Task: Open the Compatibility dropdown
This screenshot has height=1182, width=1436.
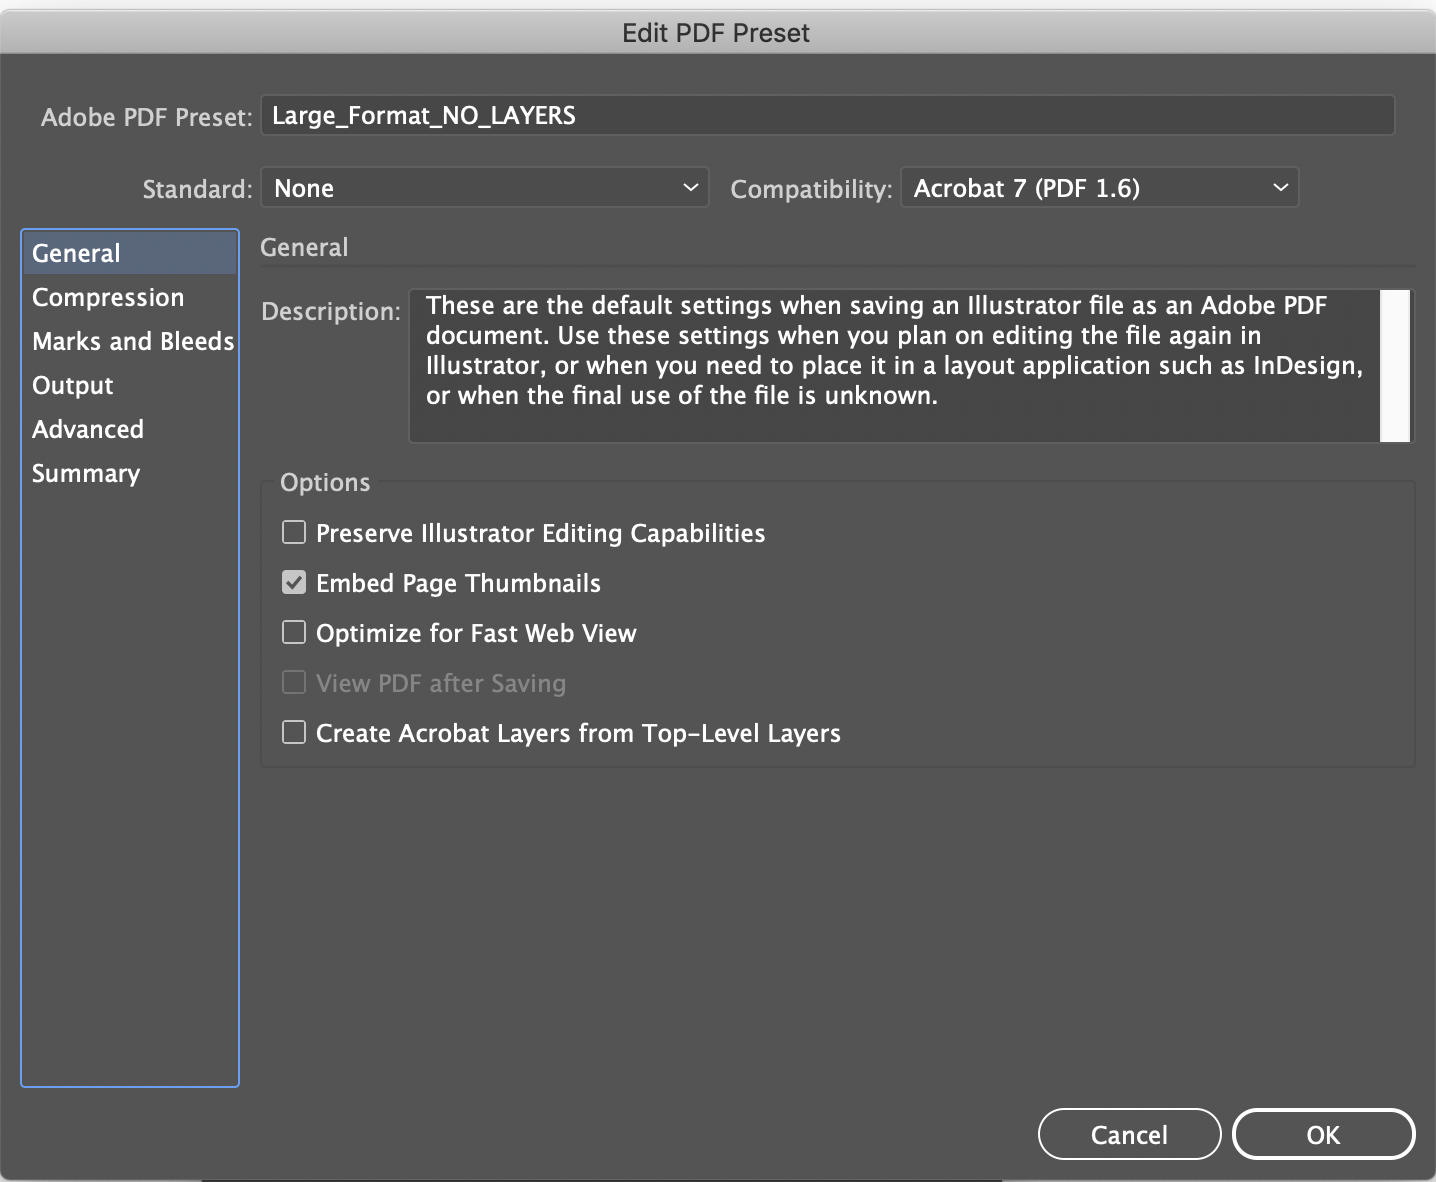Action: click(1098, 187)
